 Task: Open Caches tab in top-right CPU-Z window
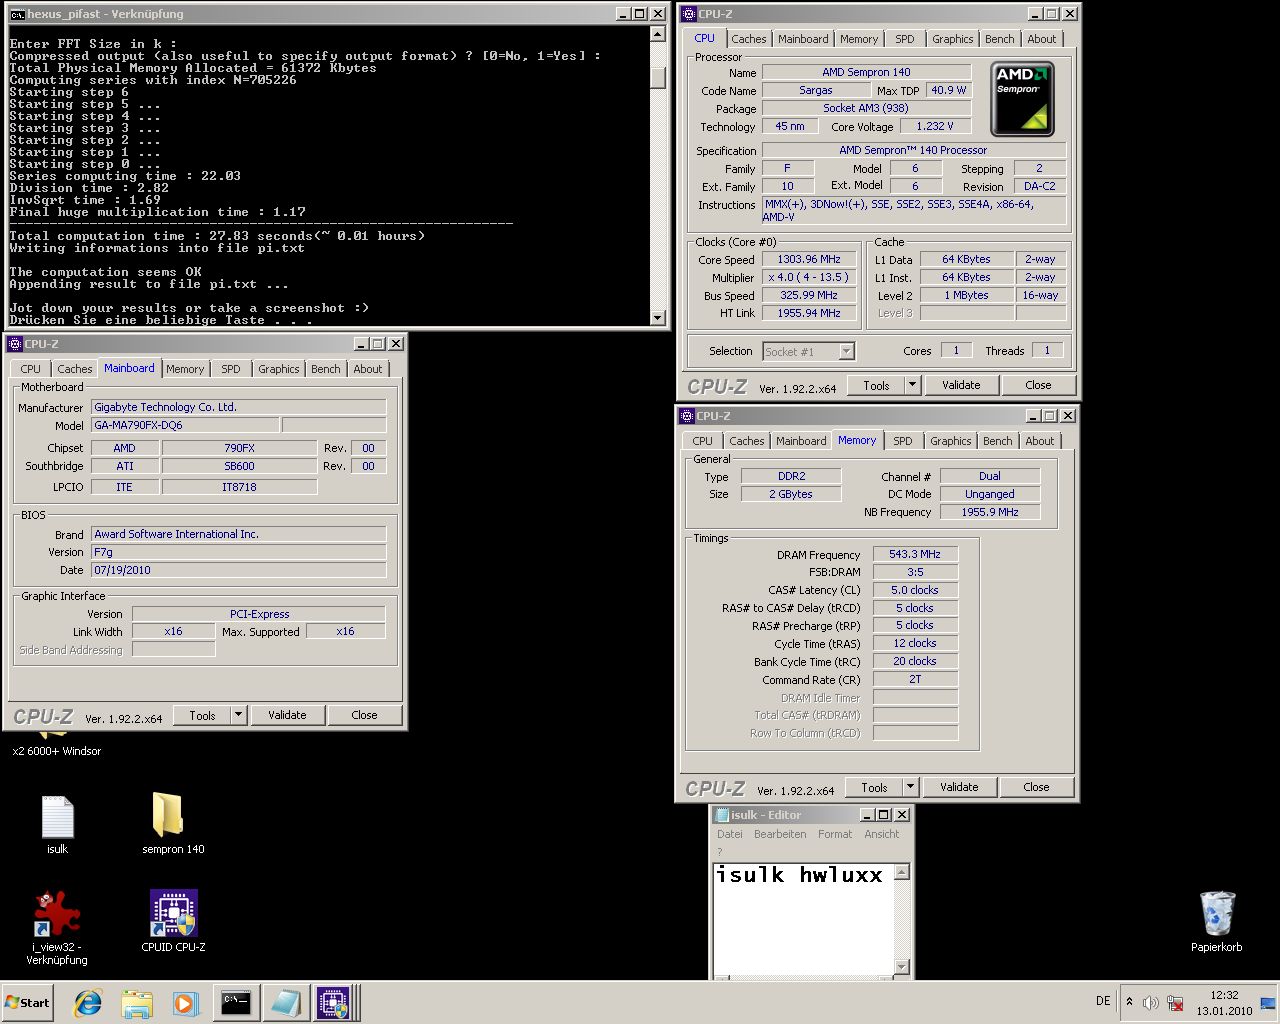tap(748, 39)
